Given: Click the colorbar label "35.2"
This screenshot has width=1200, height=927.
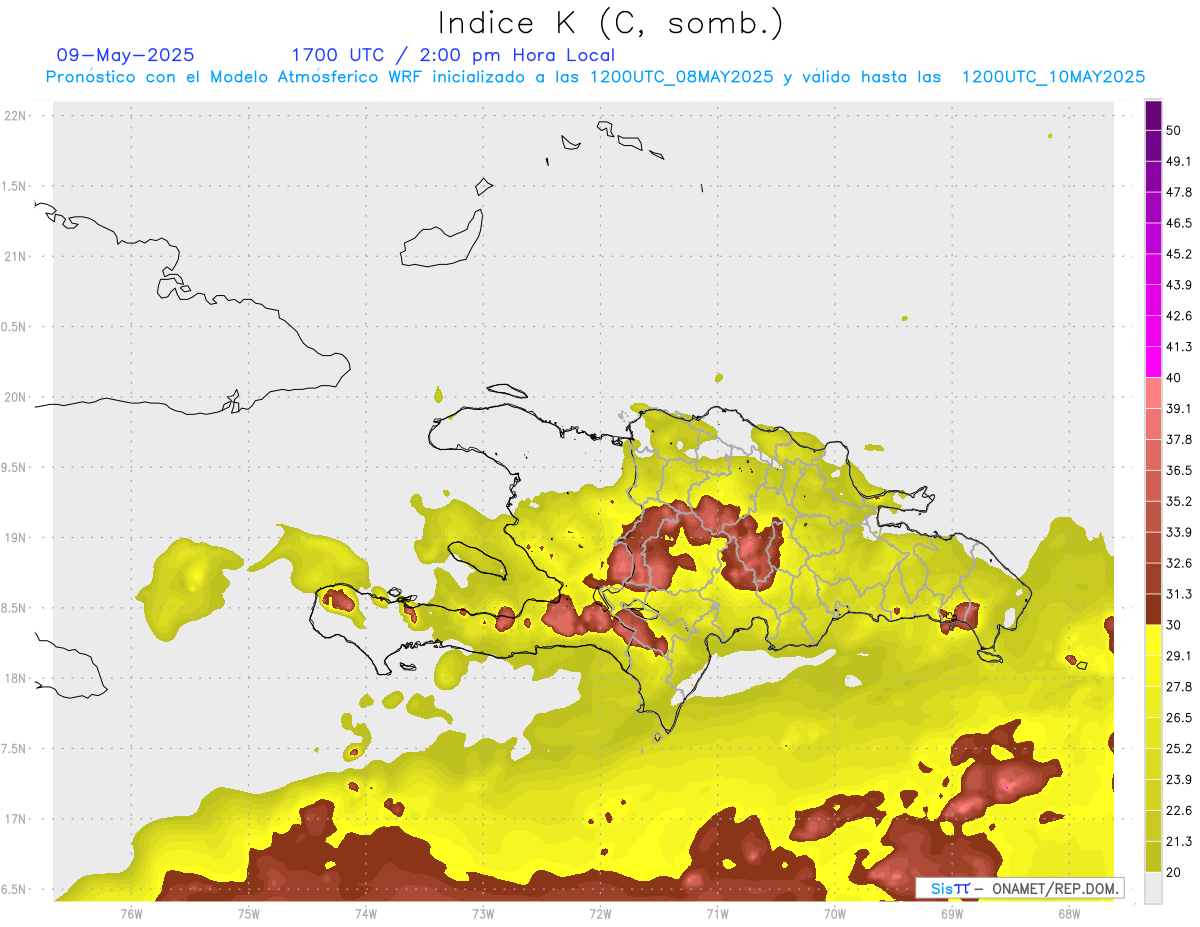Looking at the screenshot, I should [x=1179, y=501].
